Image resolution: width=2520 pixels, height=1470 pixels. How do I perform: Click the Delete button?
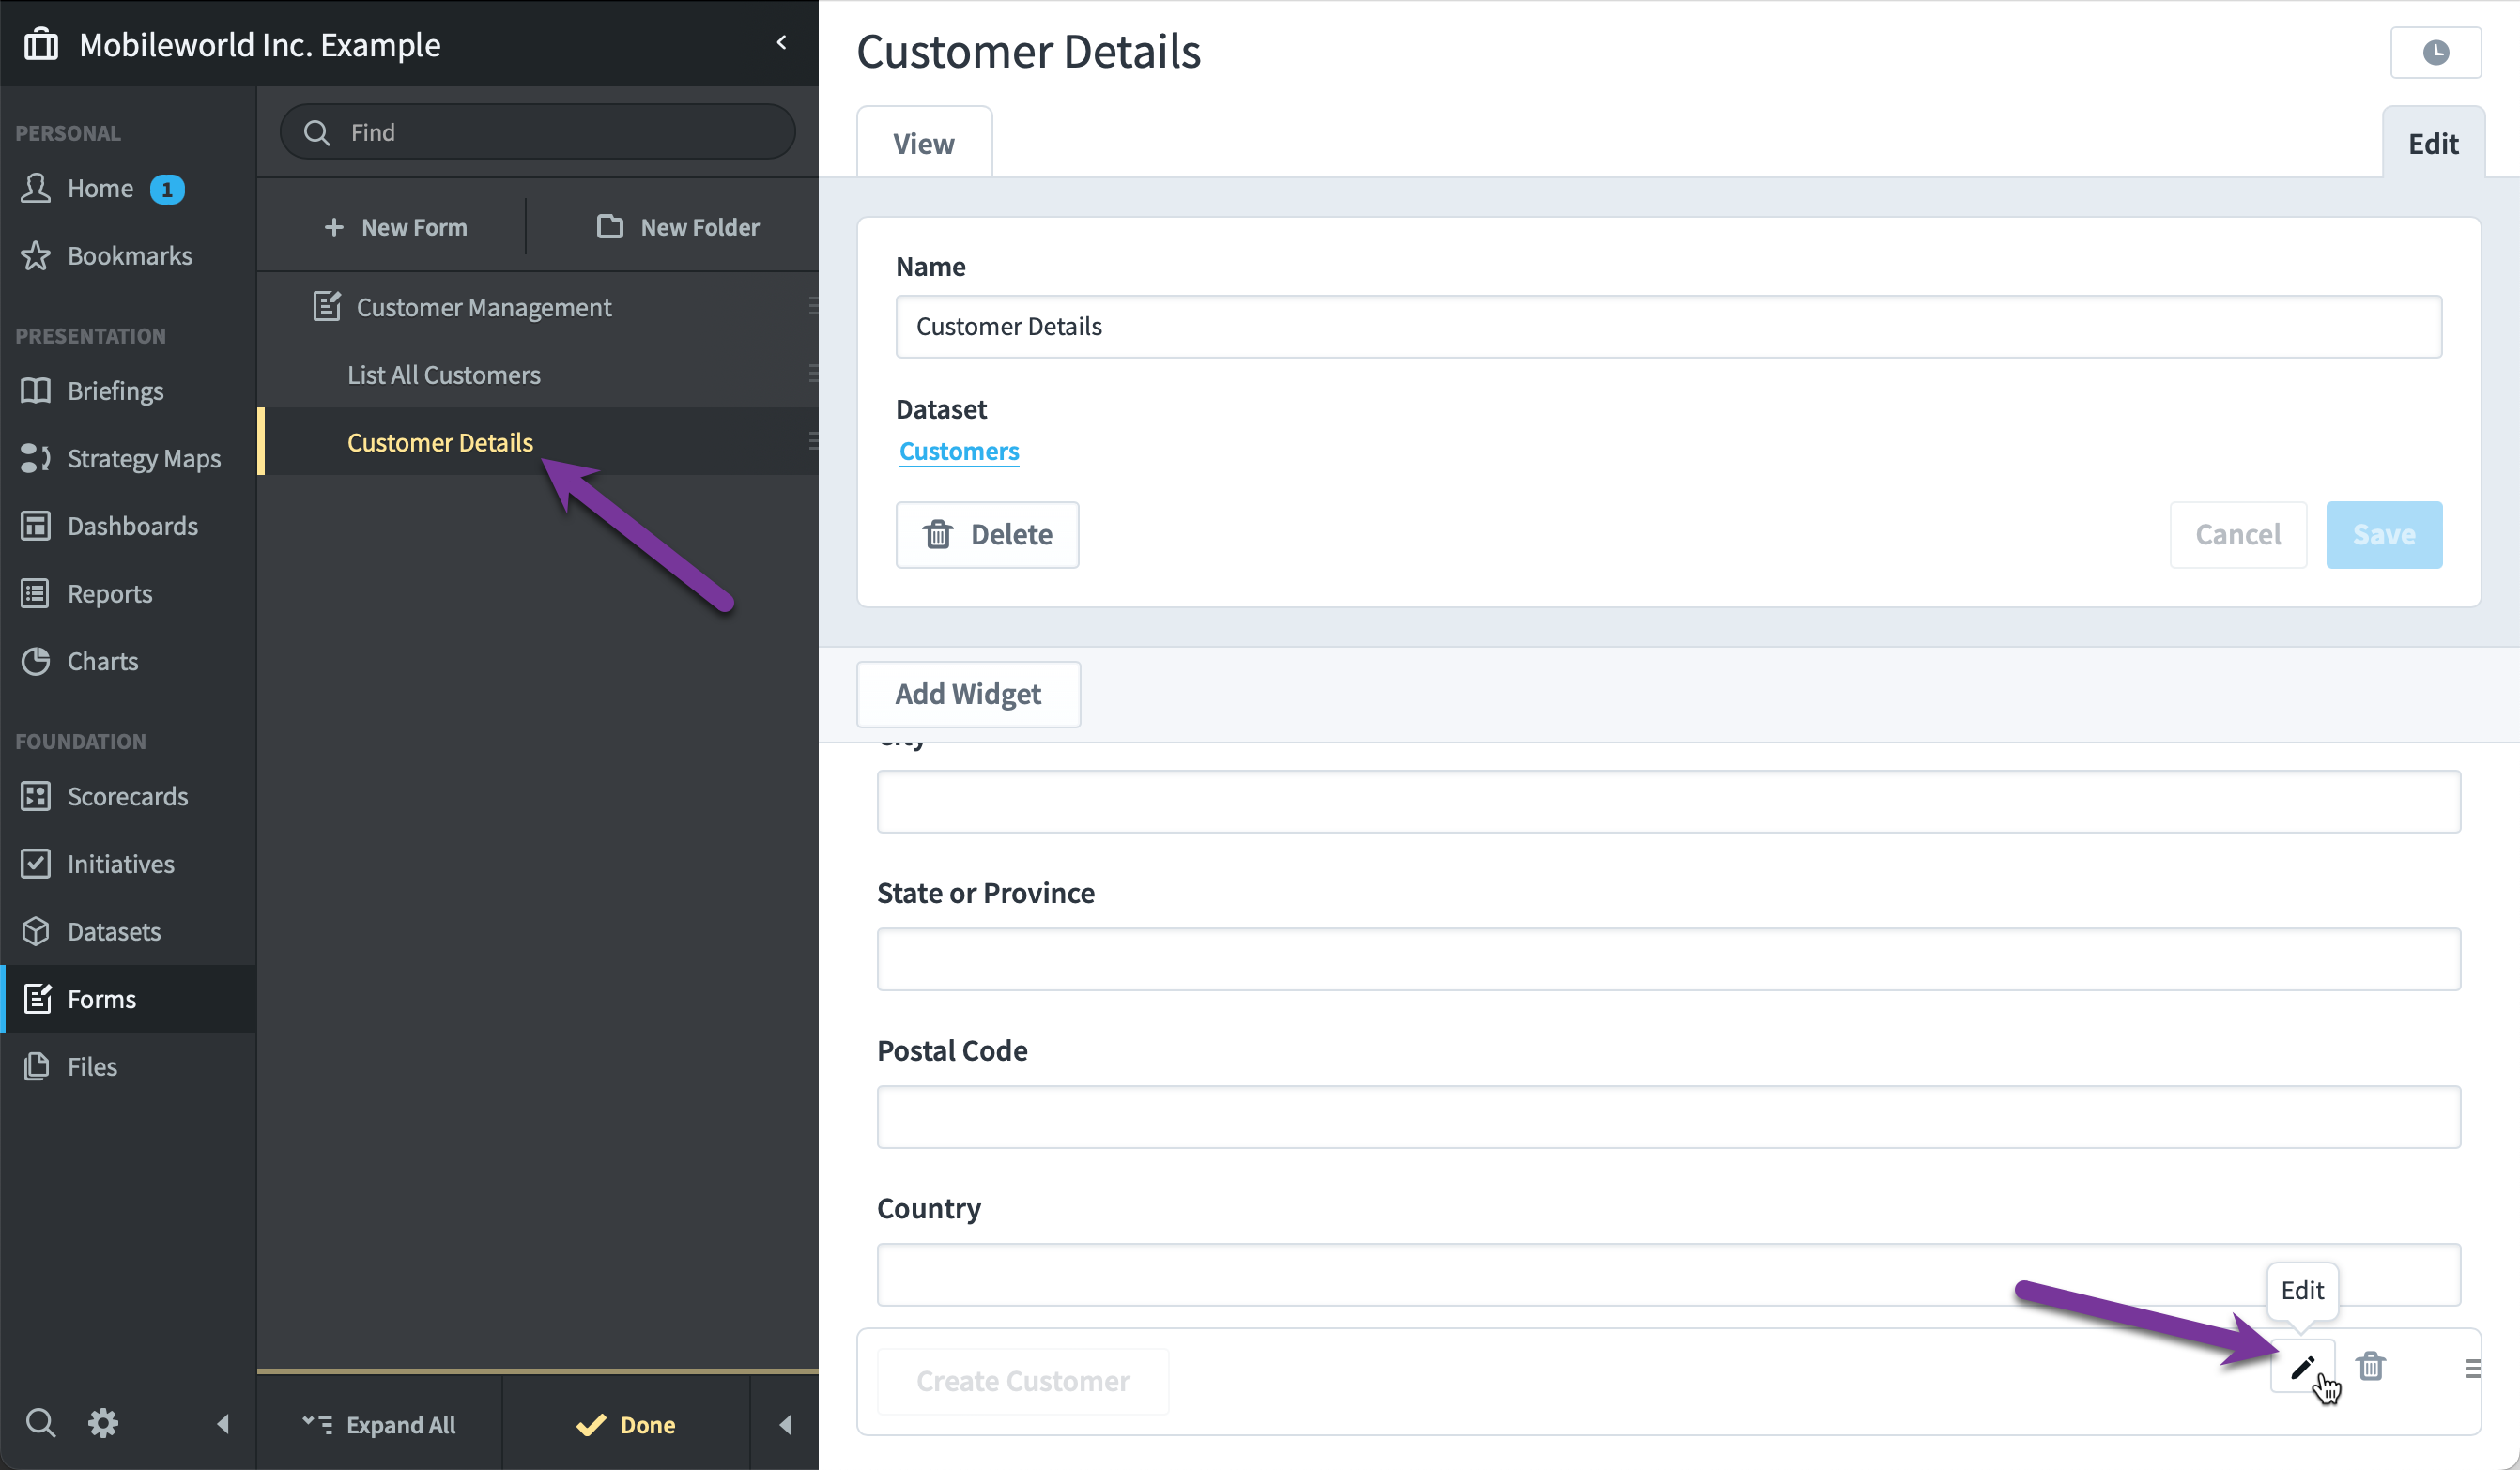(987, 534)
